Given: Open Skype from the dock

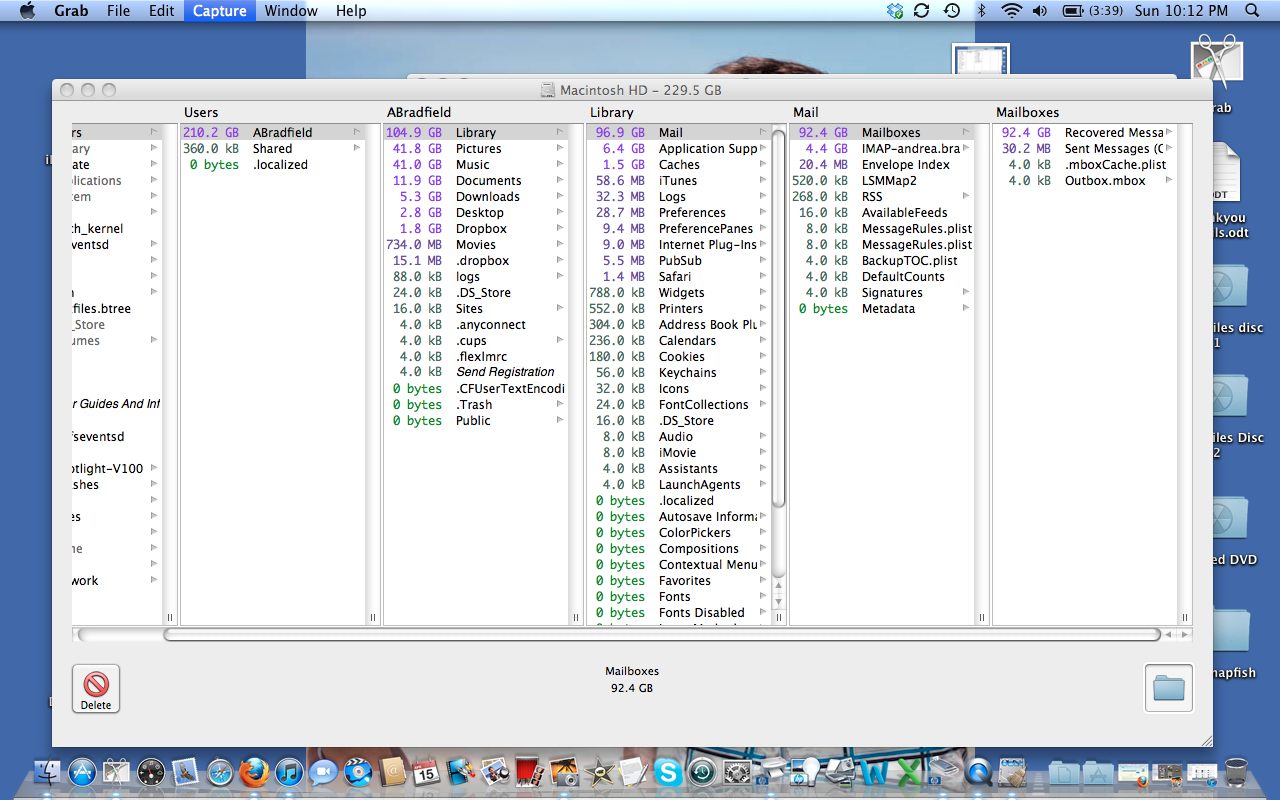Looking at the screenshot, I should tap(668, 772).
